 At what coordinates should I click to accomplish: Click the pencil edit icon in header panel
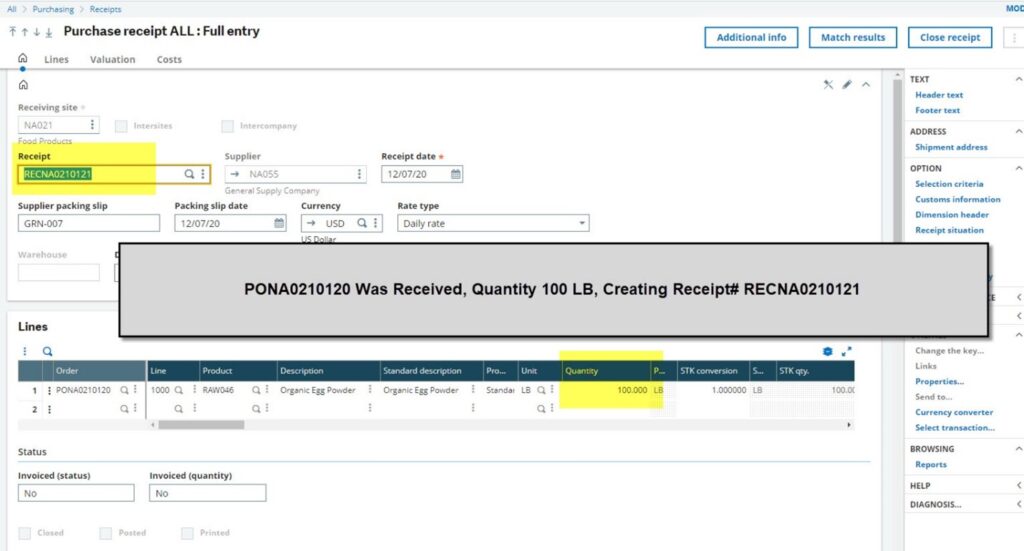(847, 85)
